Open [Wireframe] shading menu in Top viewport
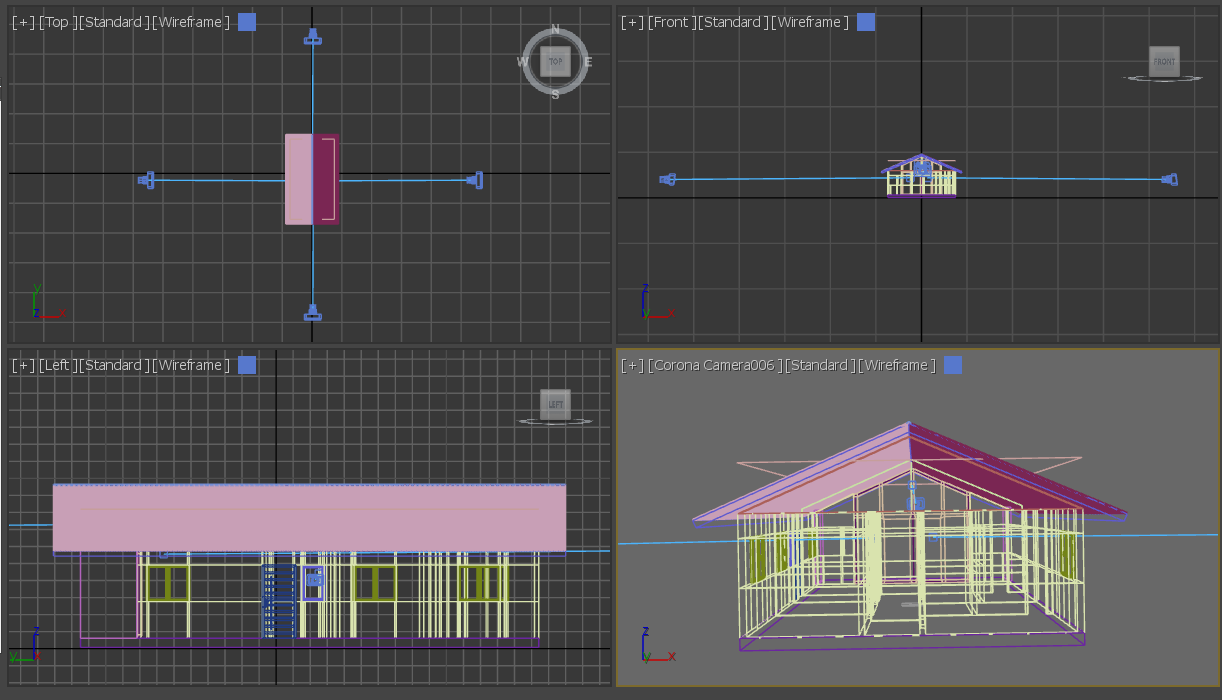Viewport: 1222px width, 700px height. (x=191, y=22)
